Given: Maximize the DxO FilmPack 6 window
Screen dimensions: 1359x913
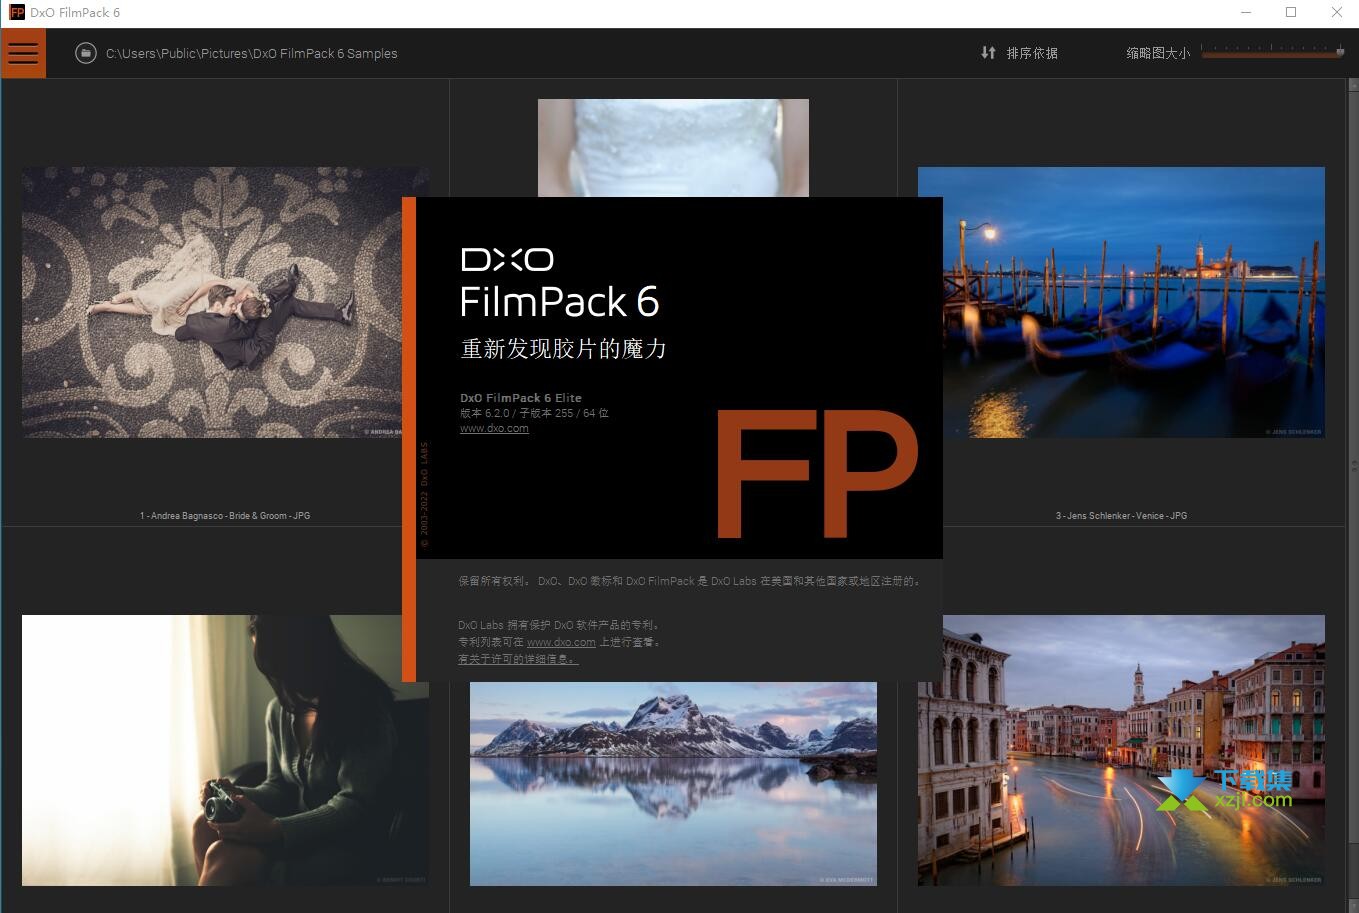Looking at the screenshot, I should [x=1291, y=13].
